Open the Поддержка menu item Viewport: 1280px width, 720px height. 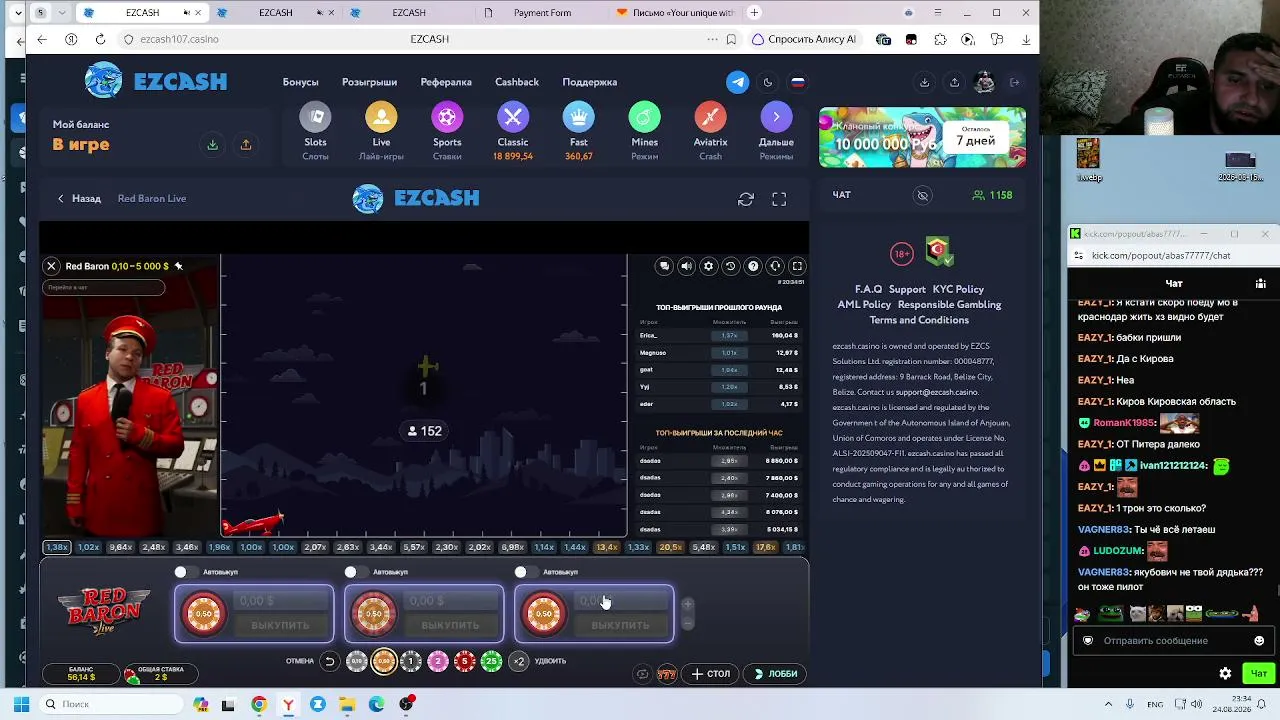tap(590, 82)
